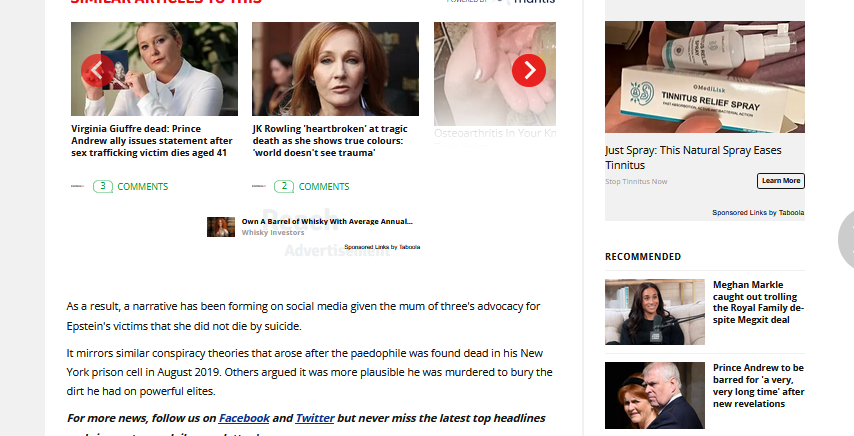Open the 2 comments bubble icon
The width and height of the screenshot is (854, 436).
pos(284,186)
